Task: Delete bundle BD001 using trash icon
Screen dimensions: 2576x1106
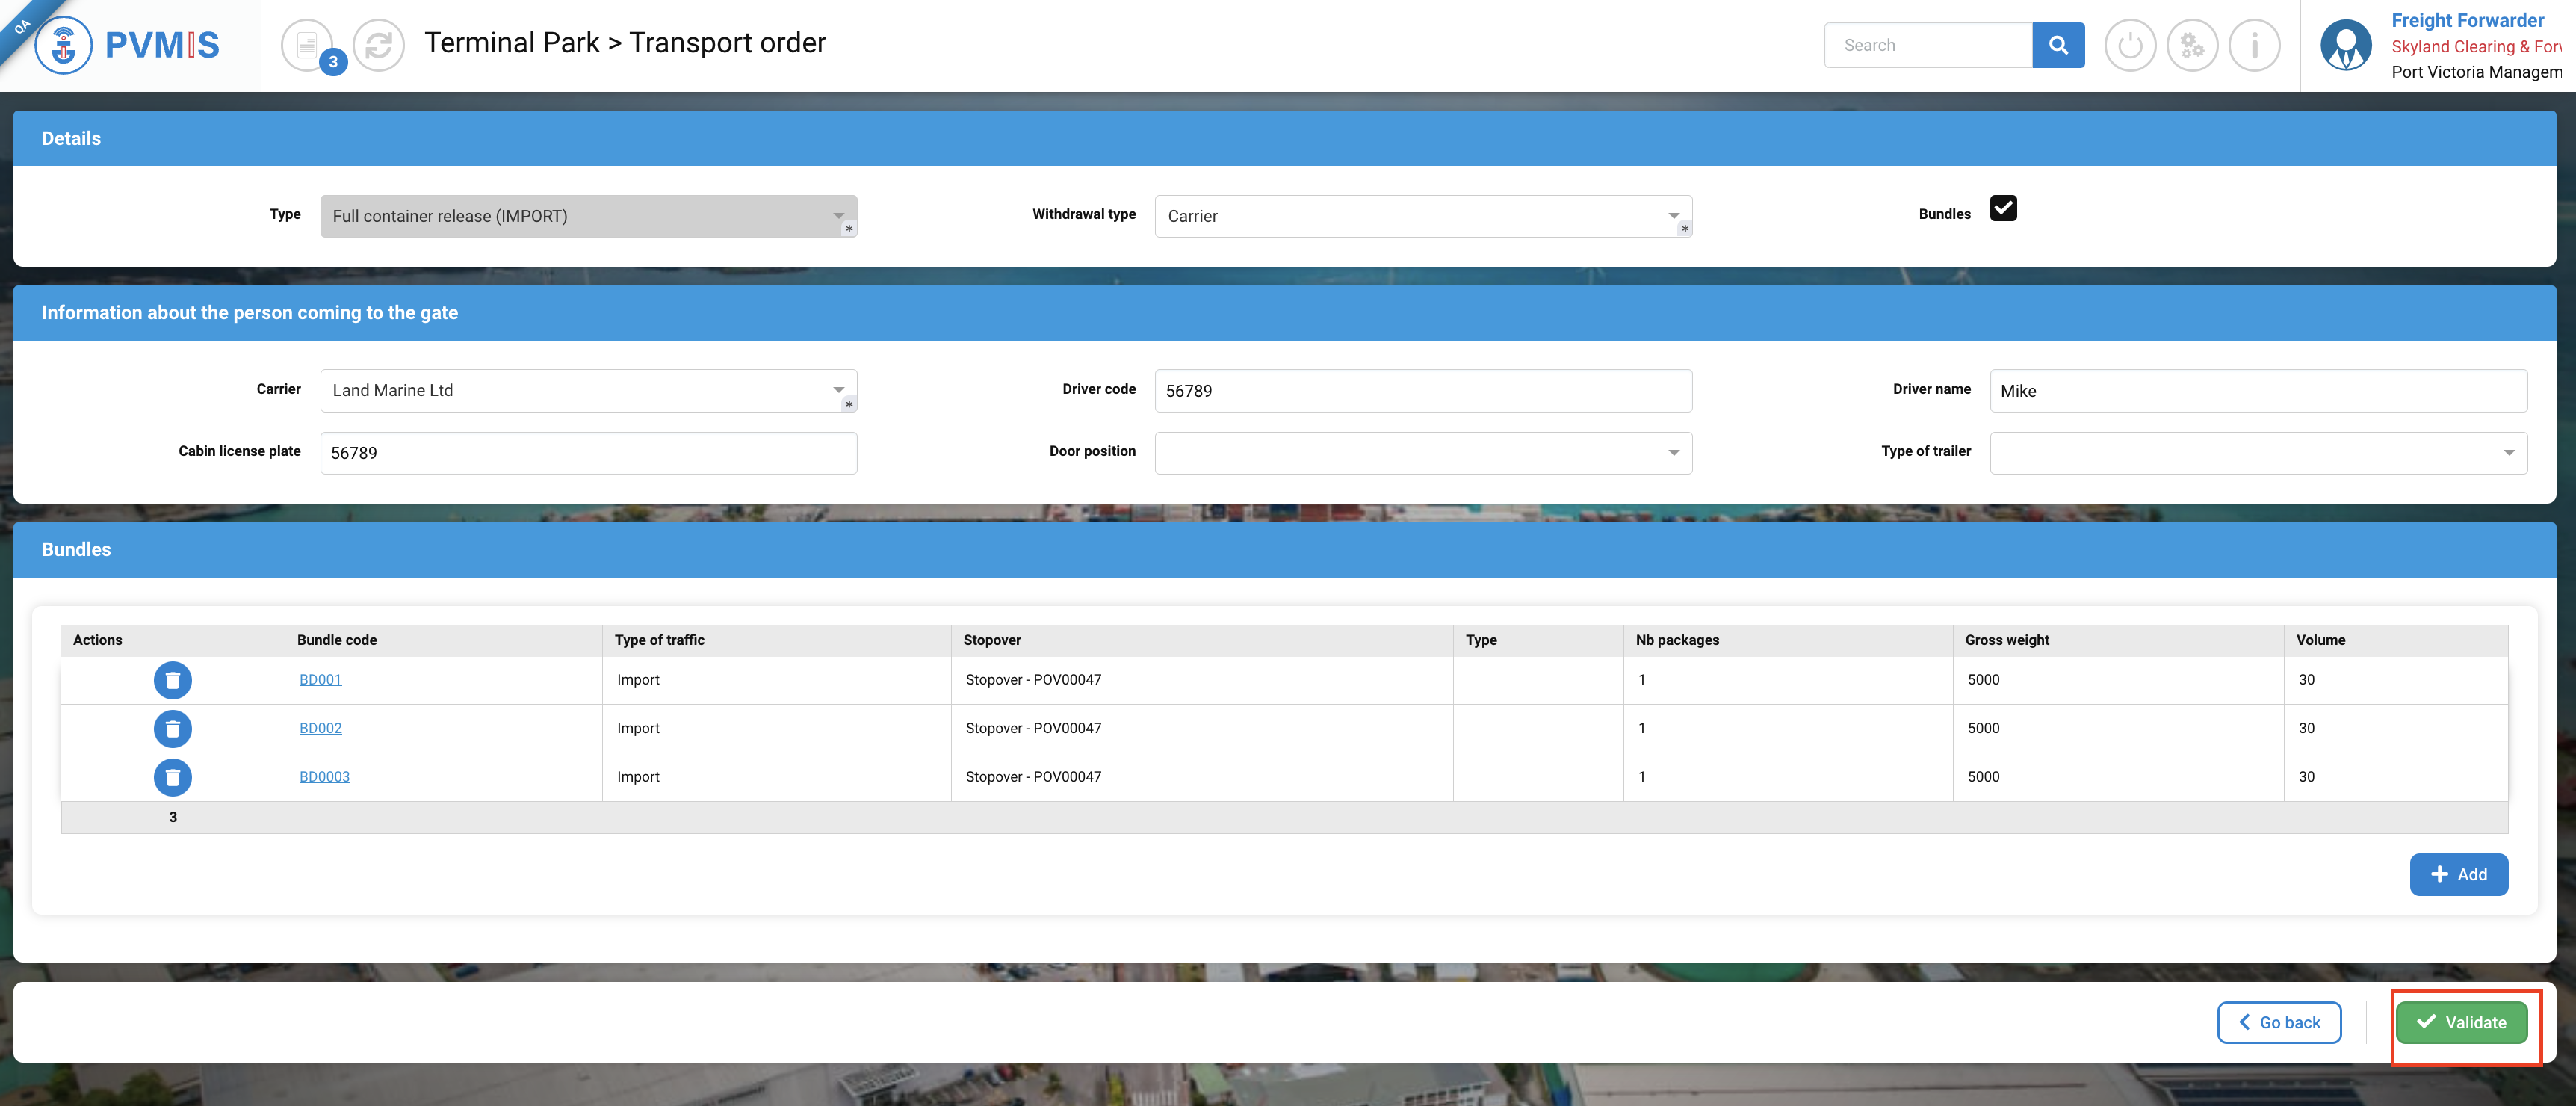Action: [172, 680]
